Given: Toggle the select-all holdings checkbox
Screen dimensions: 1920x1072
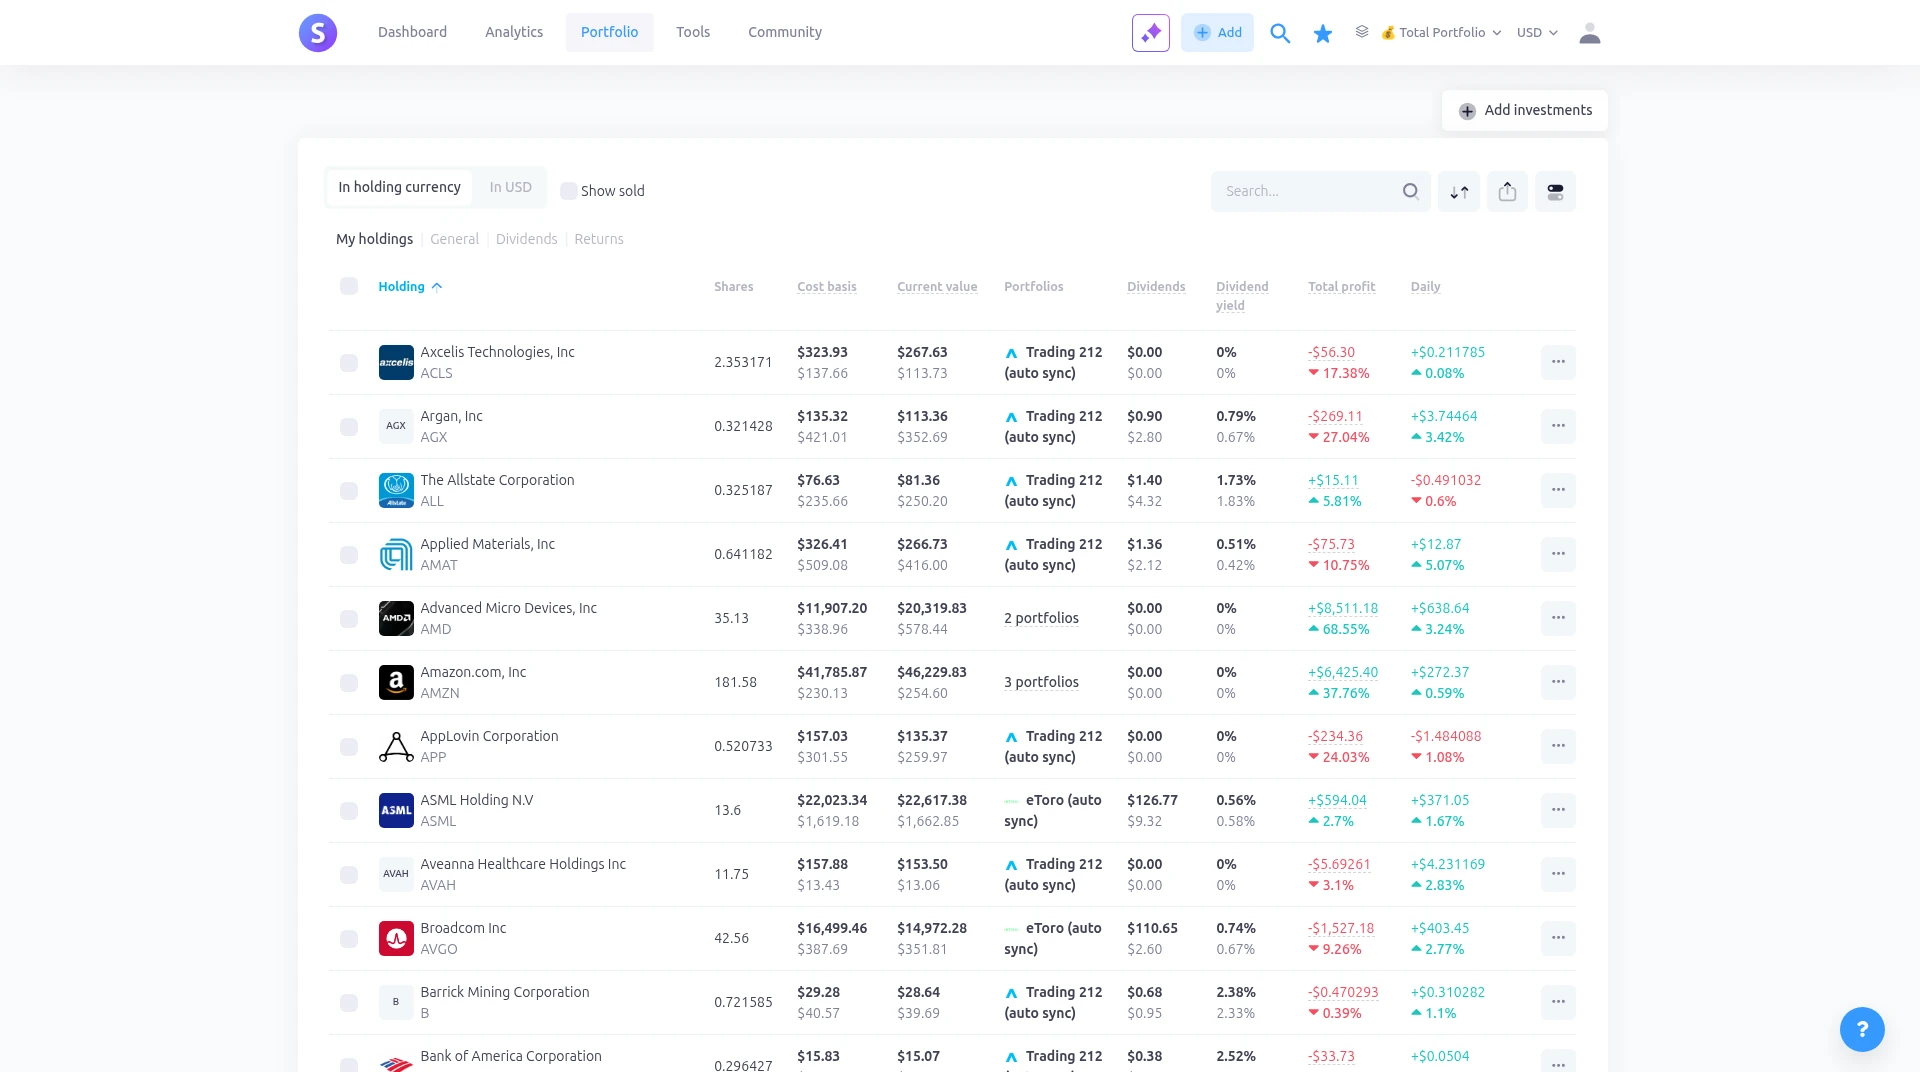Looking at the screenshot, I should pos(348,286).
